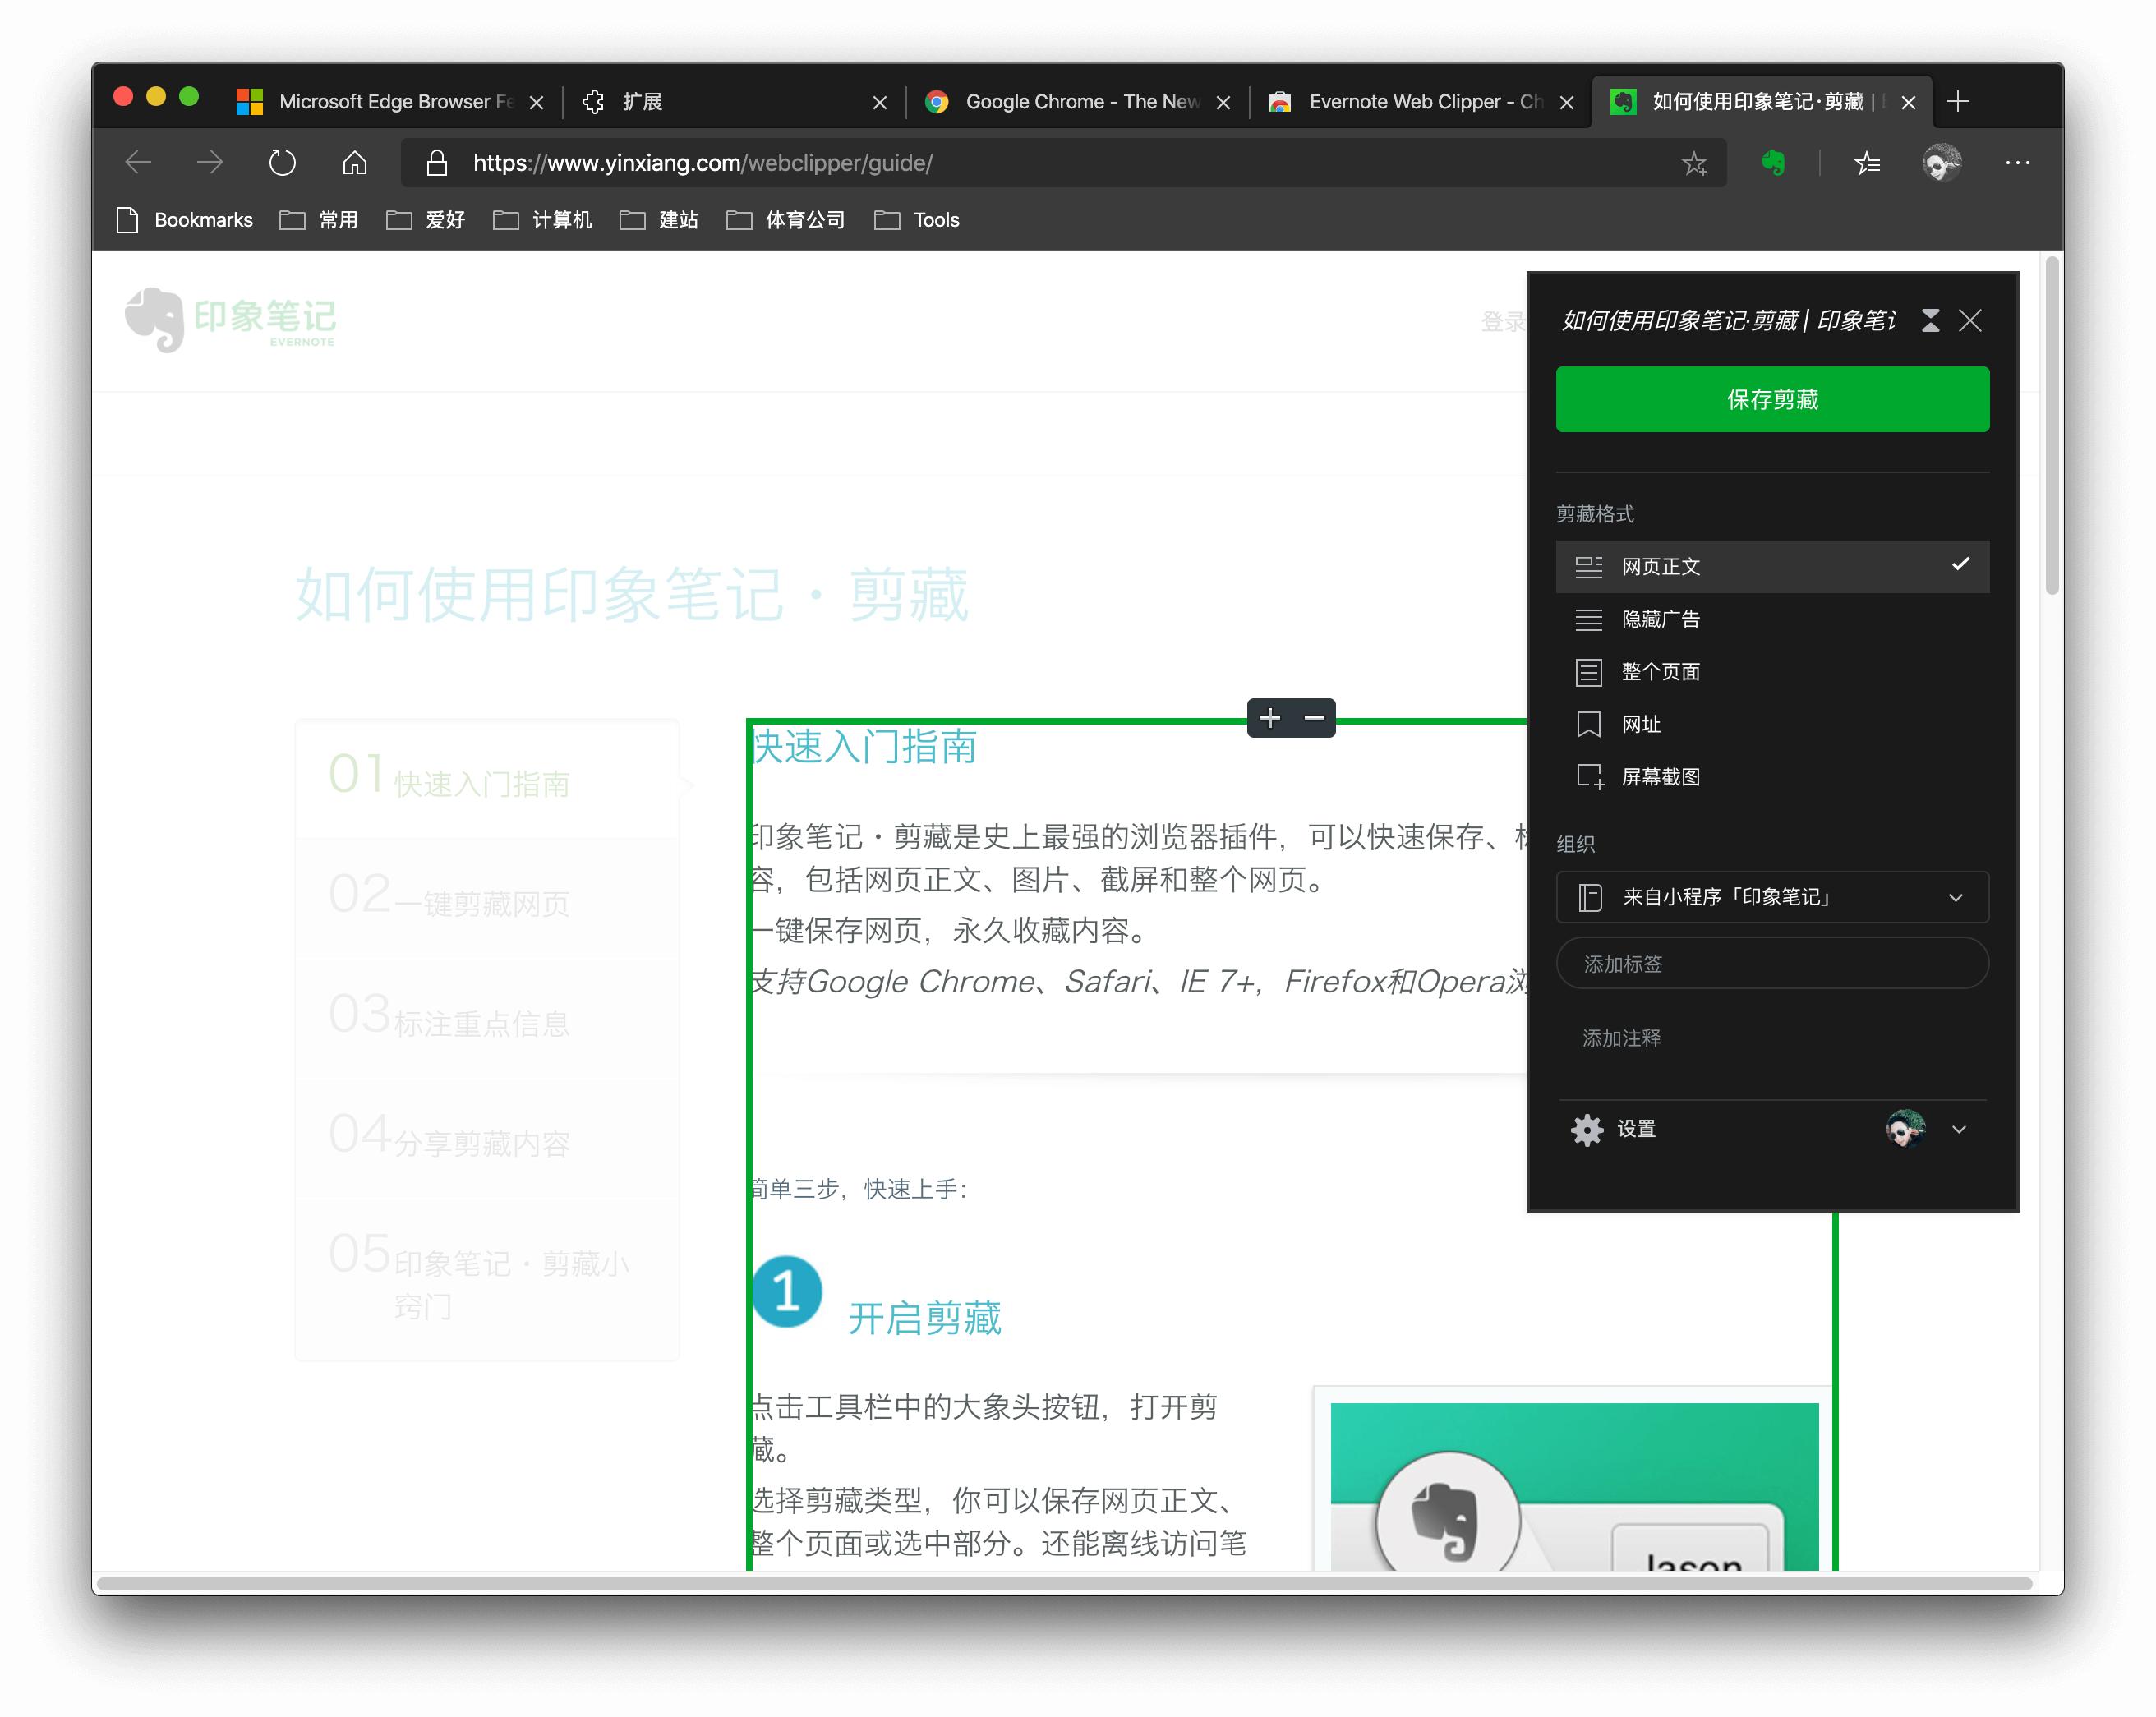
Task: Toggle selection checkmark on 网页正文
Action: coord(1960,566)
